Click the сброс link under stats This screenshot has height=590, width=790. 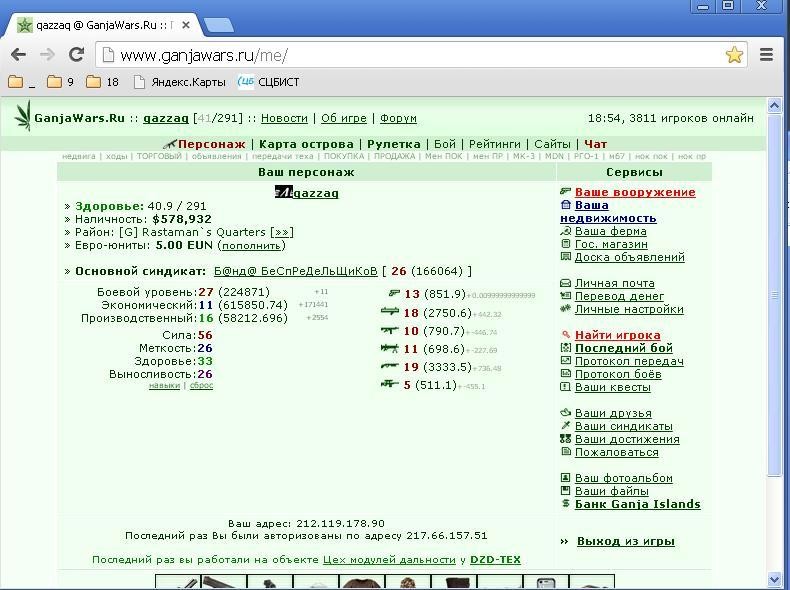202,385
